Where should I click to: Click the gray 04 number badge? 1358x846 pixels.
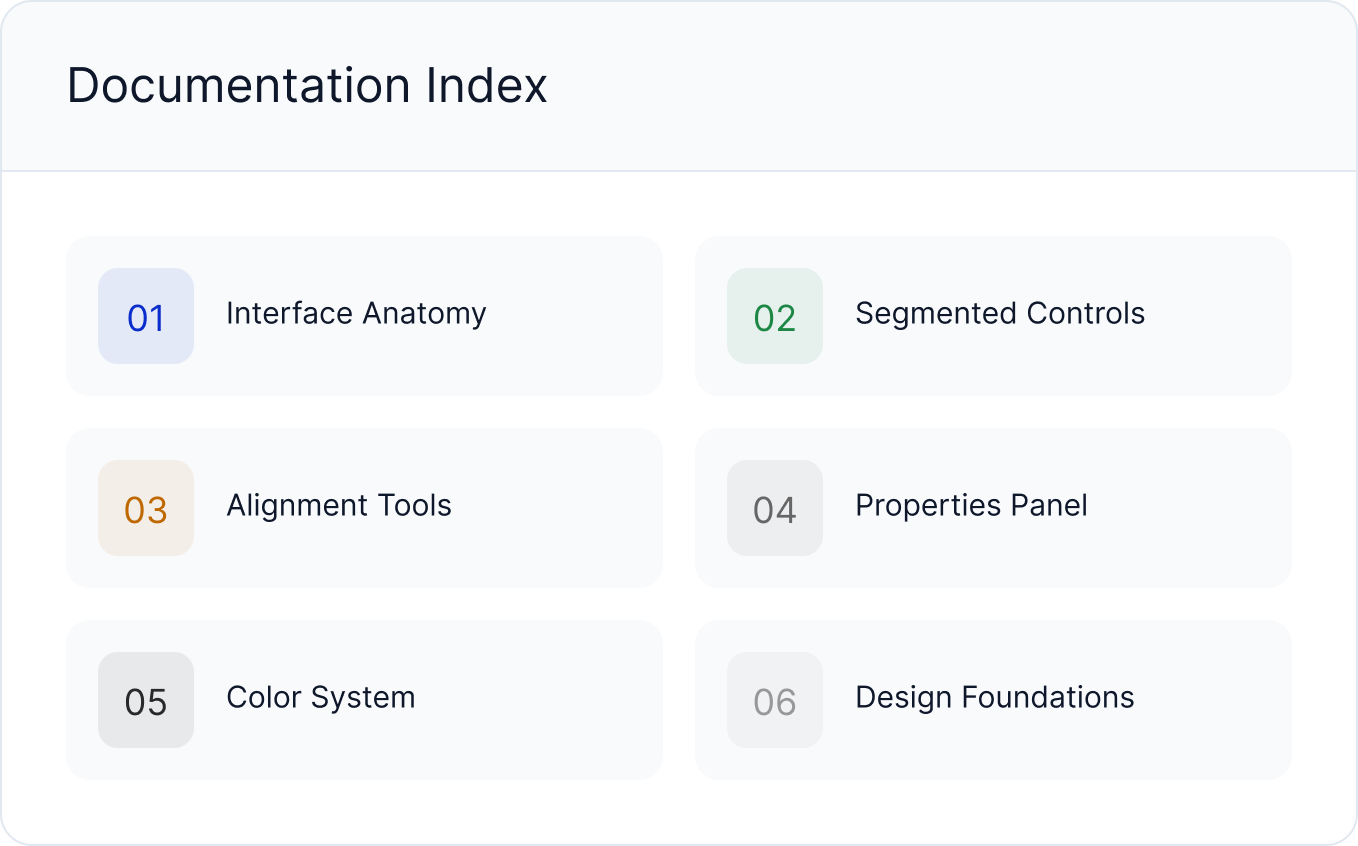click(x=775, y=508)
